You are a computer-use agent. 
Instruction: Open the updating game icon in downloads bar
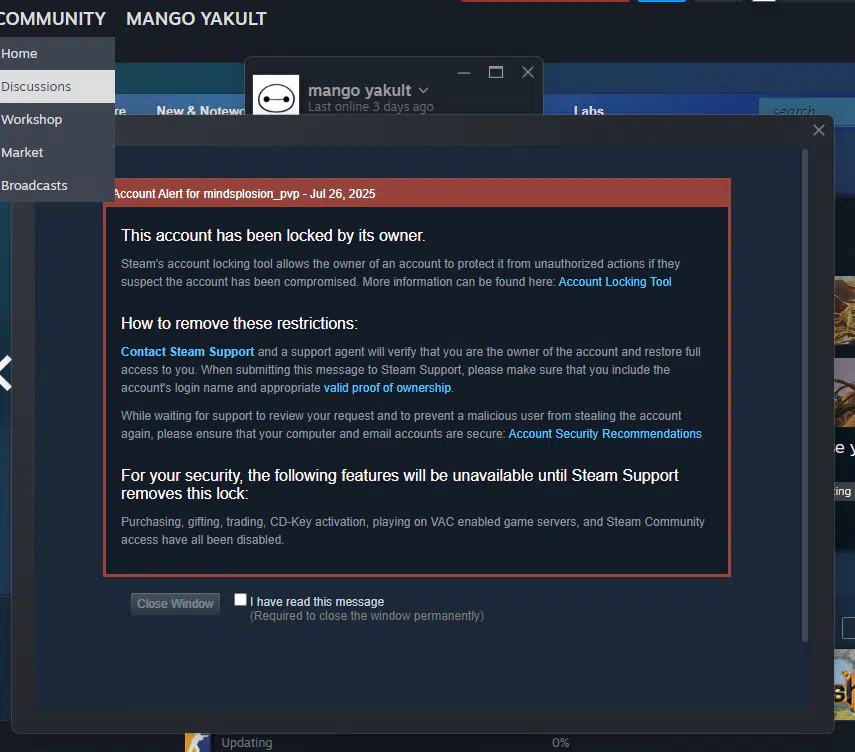(x=197, y=743)
